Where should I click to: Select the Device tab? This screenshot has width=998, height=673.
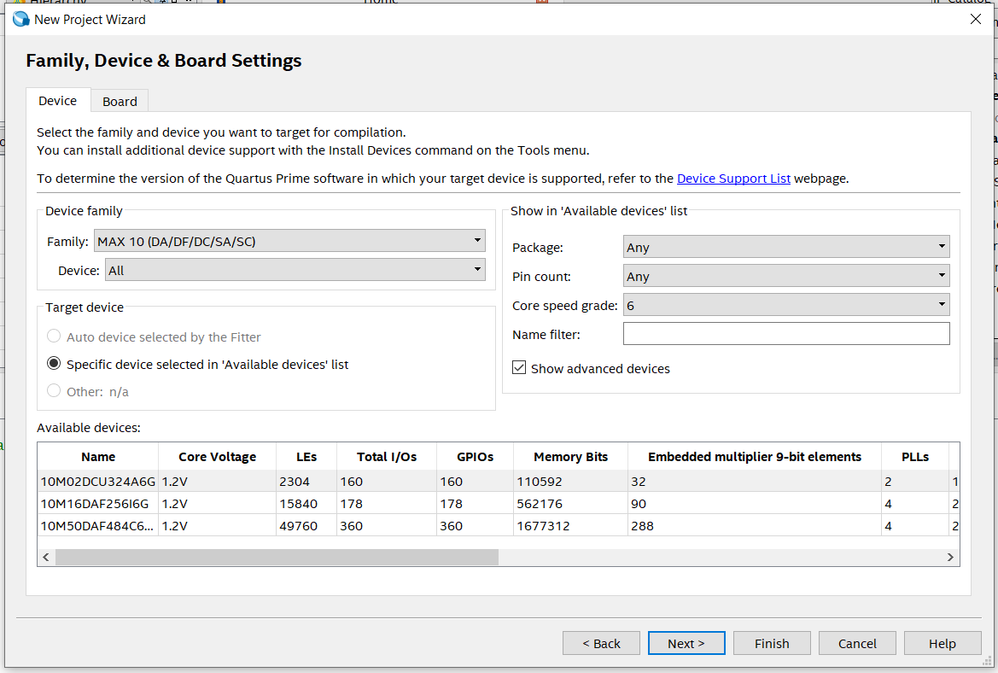(x=57, y=101)
